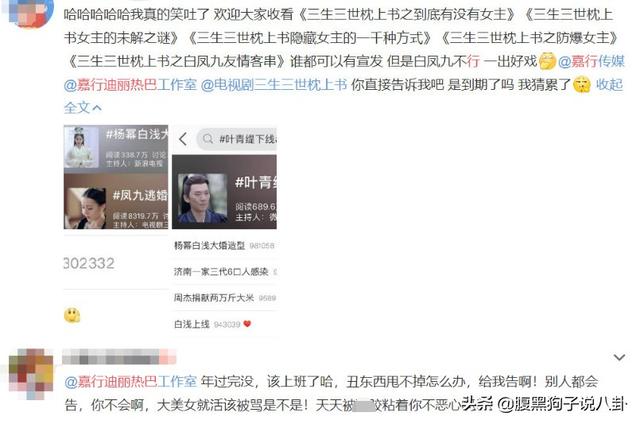Click the #叶青缇下线 search field
The width and height of the screenshot is (640, 424).
click(237, 139)
